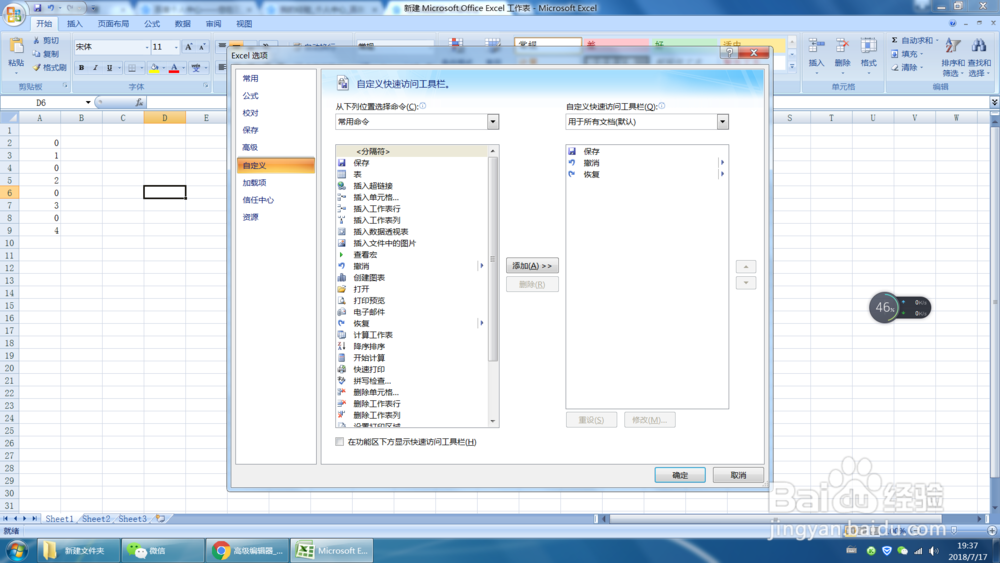Viewport: 1000px width, 563px height.
Task: Select the 删除单元格... command
Action: point(411,392)
